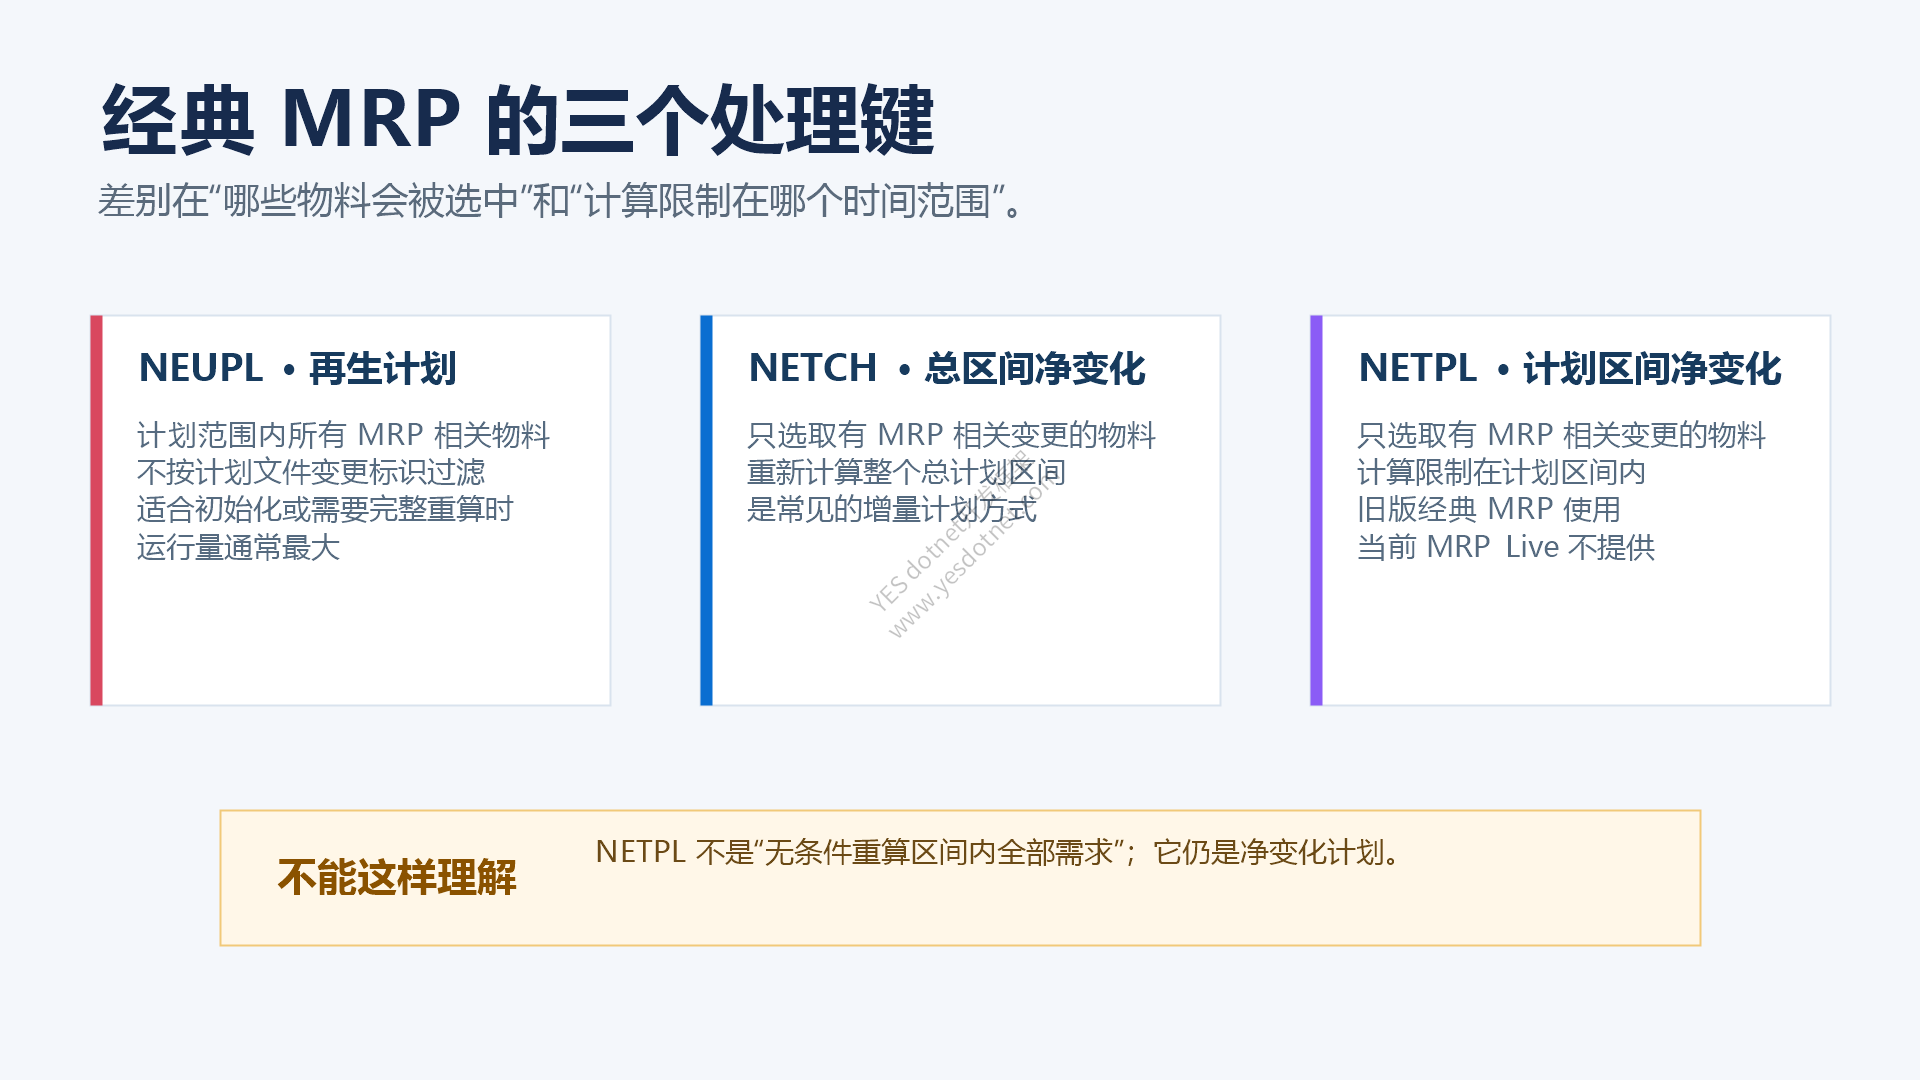This screenshot has height=1080, width=1920.
Task: Select the "NEUPL · 再生计划" card heading
Action: coord(298,368)
